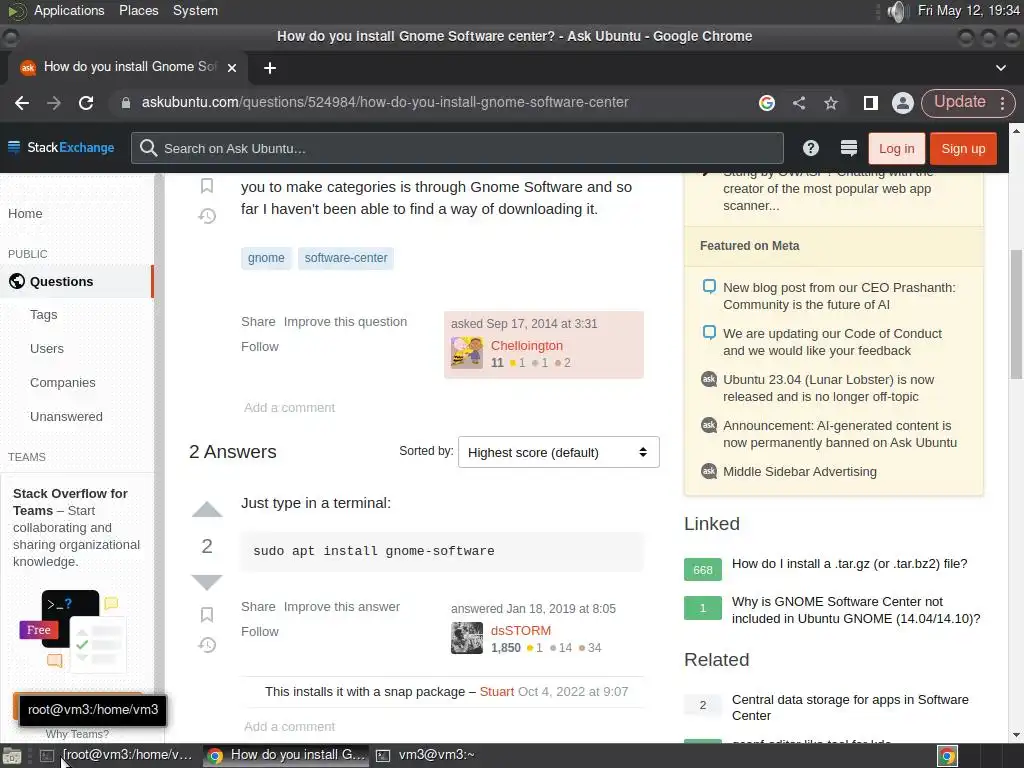Open 'Why is GNOME Software Center not included' link
The height and width of the screenshot is (768, 1024).
coord(856,610)
